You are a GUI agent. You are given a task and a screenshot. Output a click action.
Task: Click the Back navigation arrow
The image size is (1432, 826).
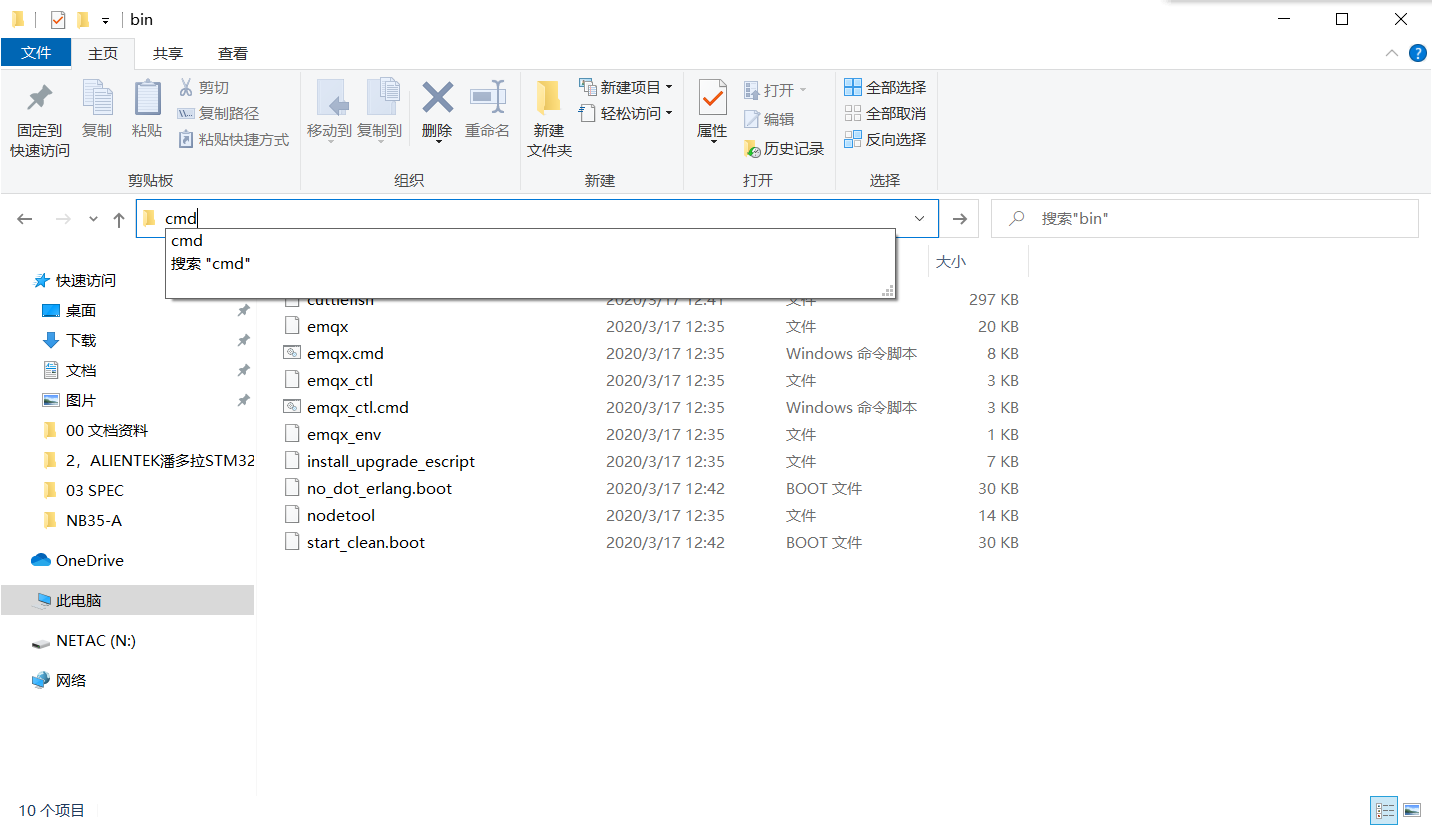(x=25, y=219)
